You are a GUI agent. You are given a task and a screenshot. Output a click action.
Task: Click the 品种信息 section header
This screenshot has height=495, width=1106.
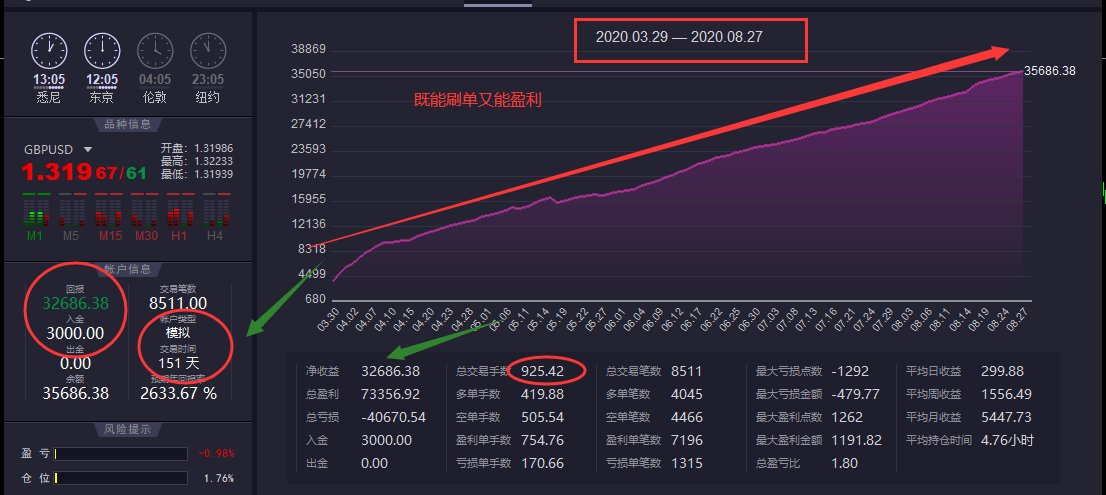coord(127,125)
